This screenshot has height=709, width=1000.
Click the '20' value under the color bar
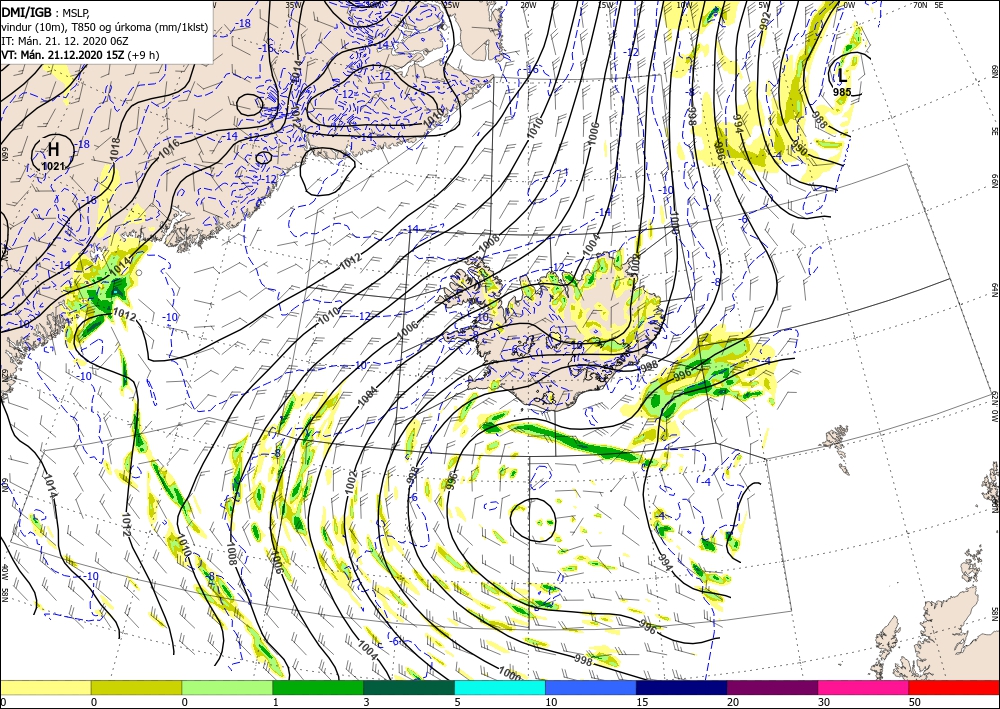click(x=733, y=703)
